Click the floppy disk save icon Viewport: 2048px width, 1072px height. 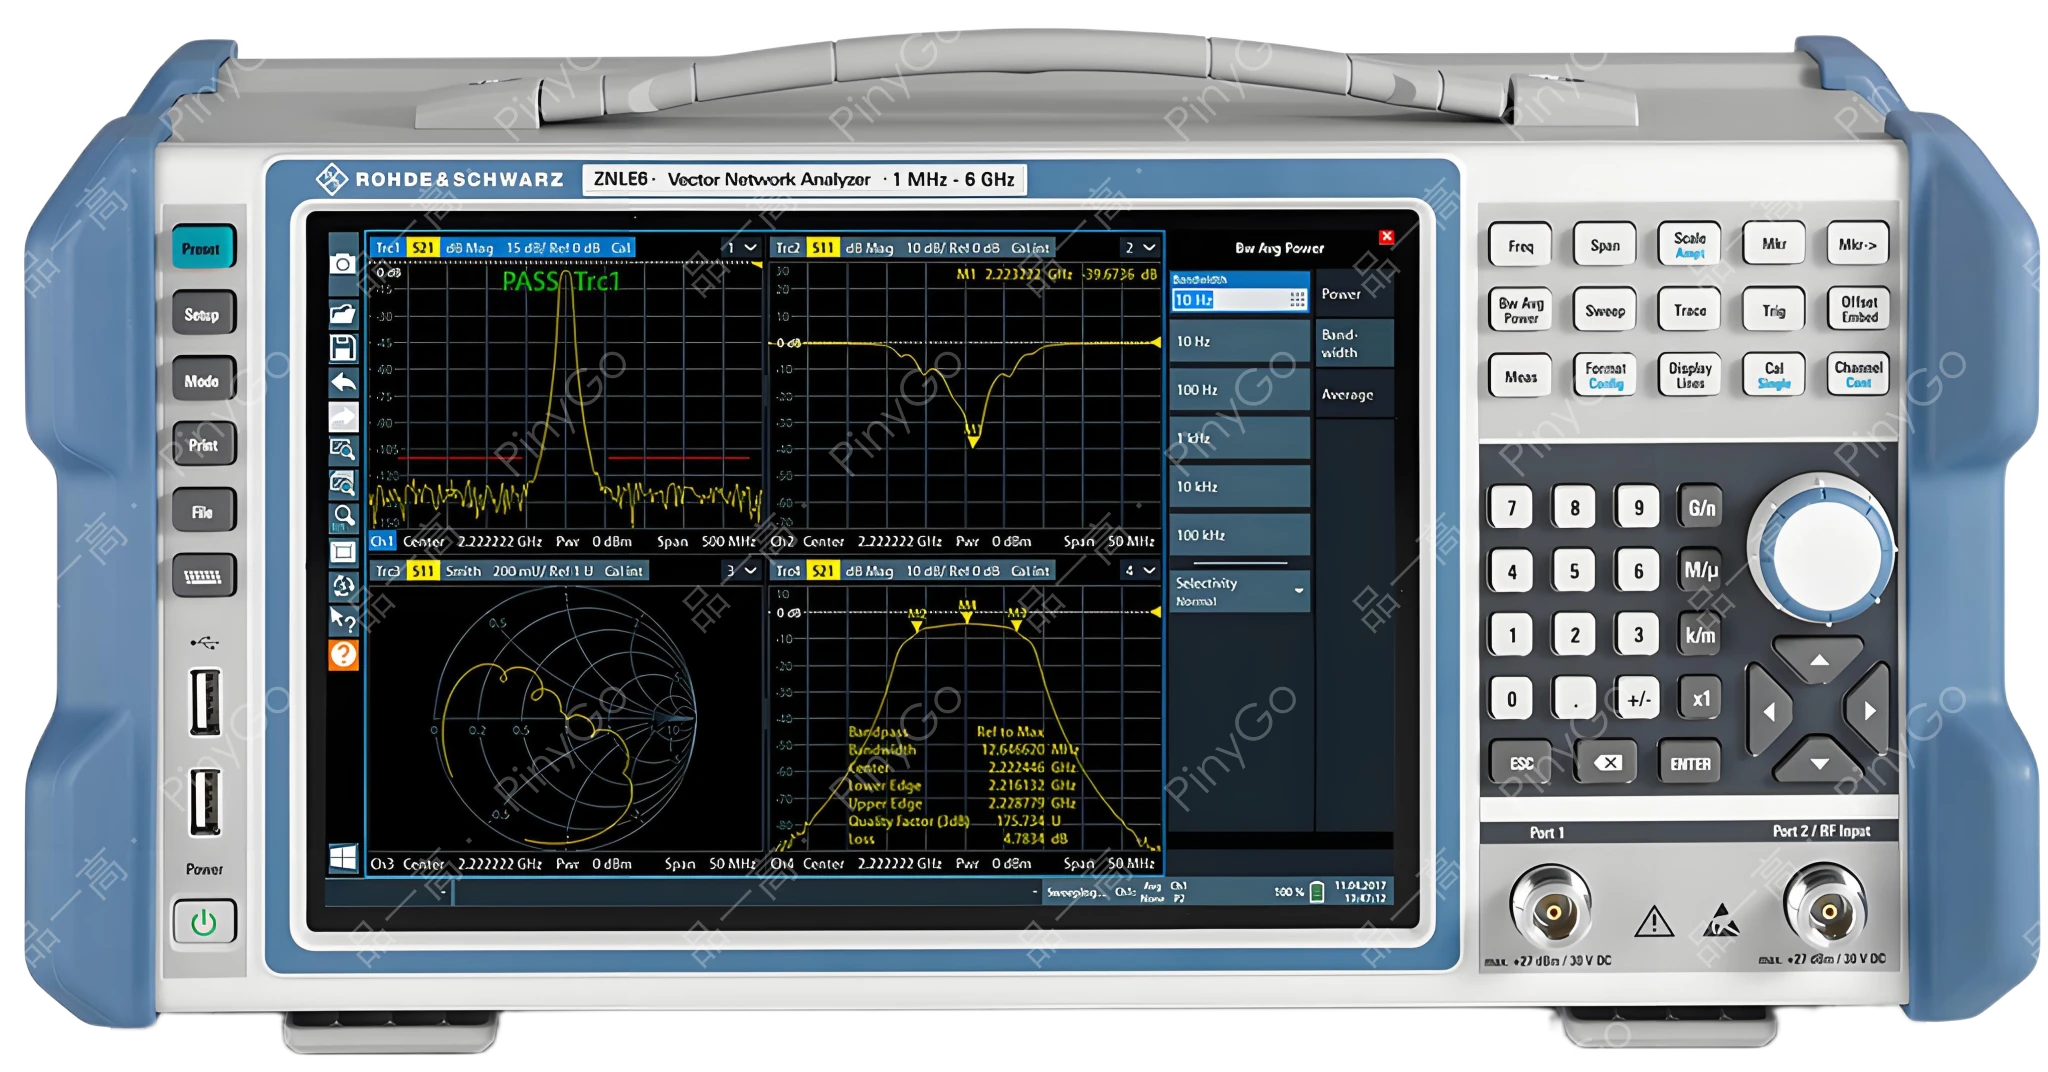343,348
